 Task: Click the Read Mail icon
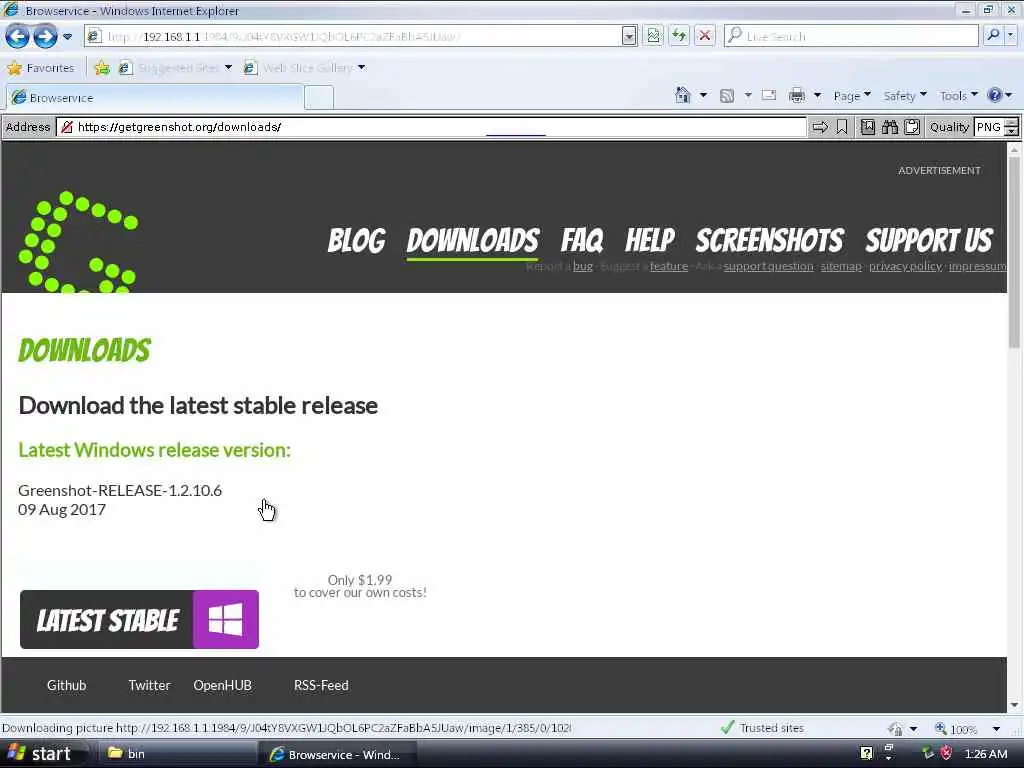tap(769, 95)
